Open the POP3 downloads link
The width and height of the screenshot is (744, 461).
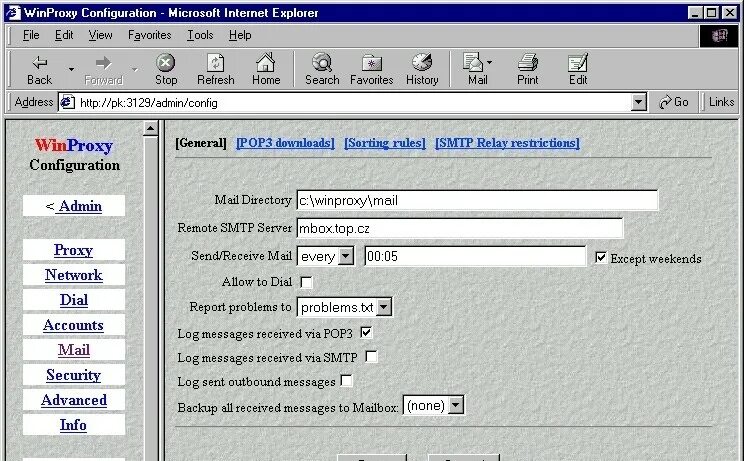285,143
